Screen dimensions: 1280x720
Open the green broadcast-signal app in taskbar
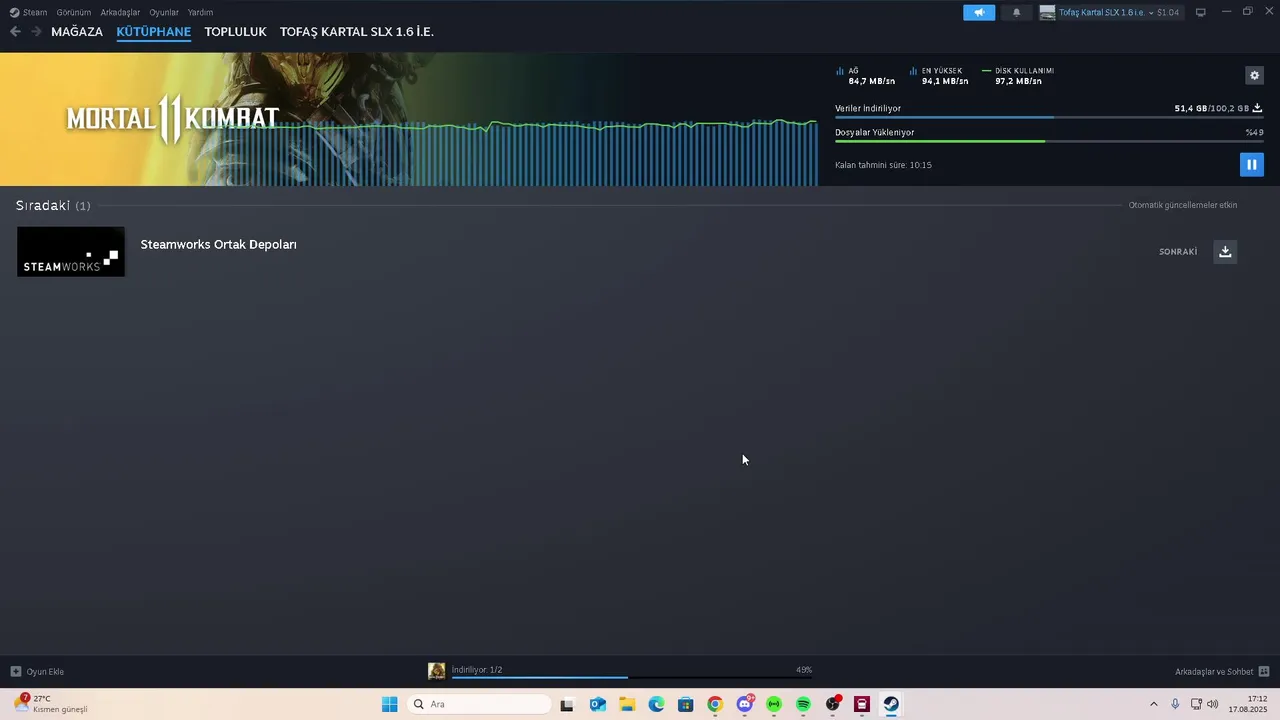(x=774, y=705)
